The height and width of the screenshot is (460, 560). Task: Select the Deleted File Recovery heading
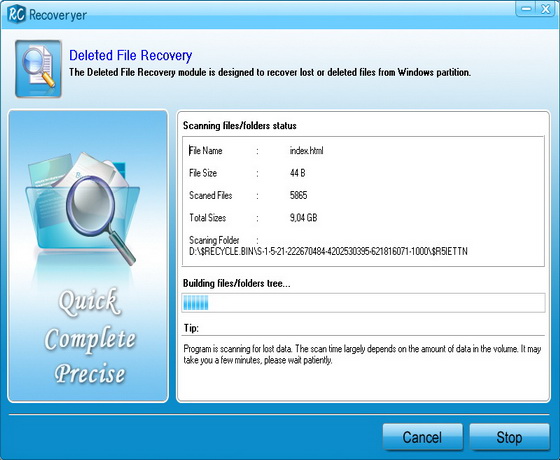(x=130, y=55)
